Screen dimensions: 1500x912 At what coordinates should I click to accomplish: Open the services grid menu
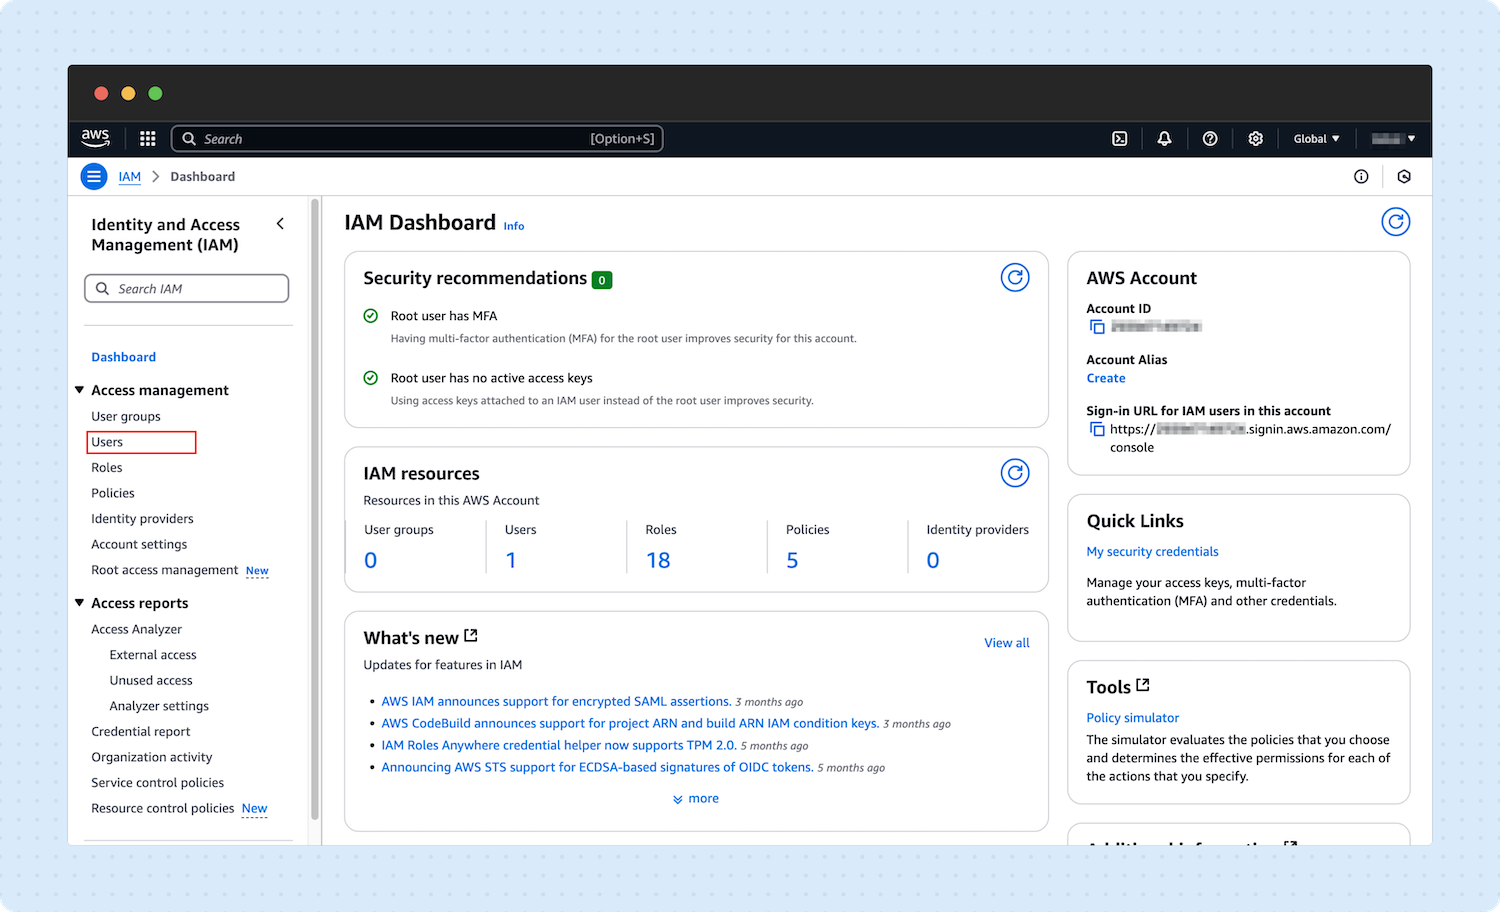[x=147, y=139]
